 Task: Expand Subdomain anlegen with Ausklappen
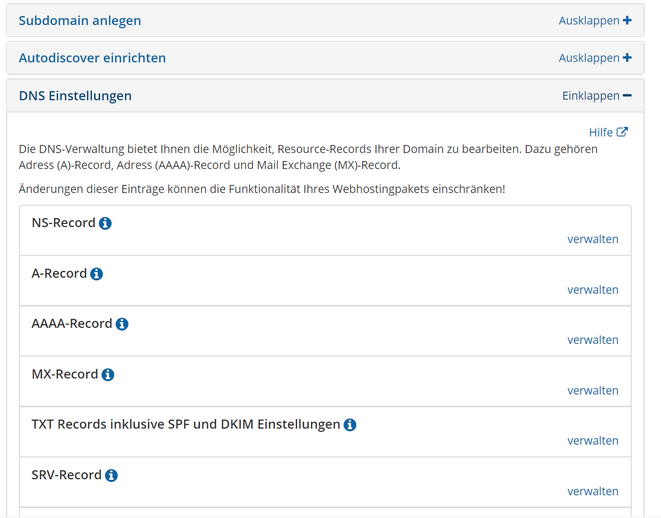pos(589,21)
